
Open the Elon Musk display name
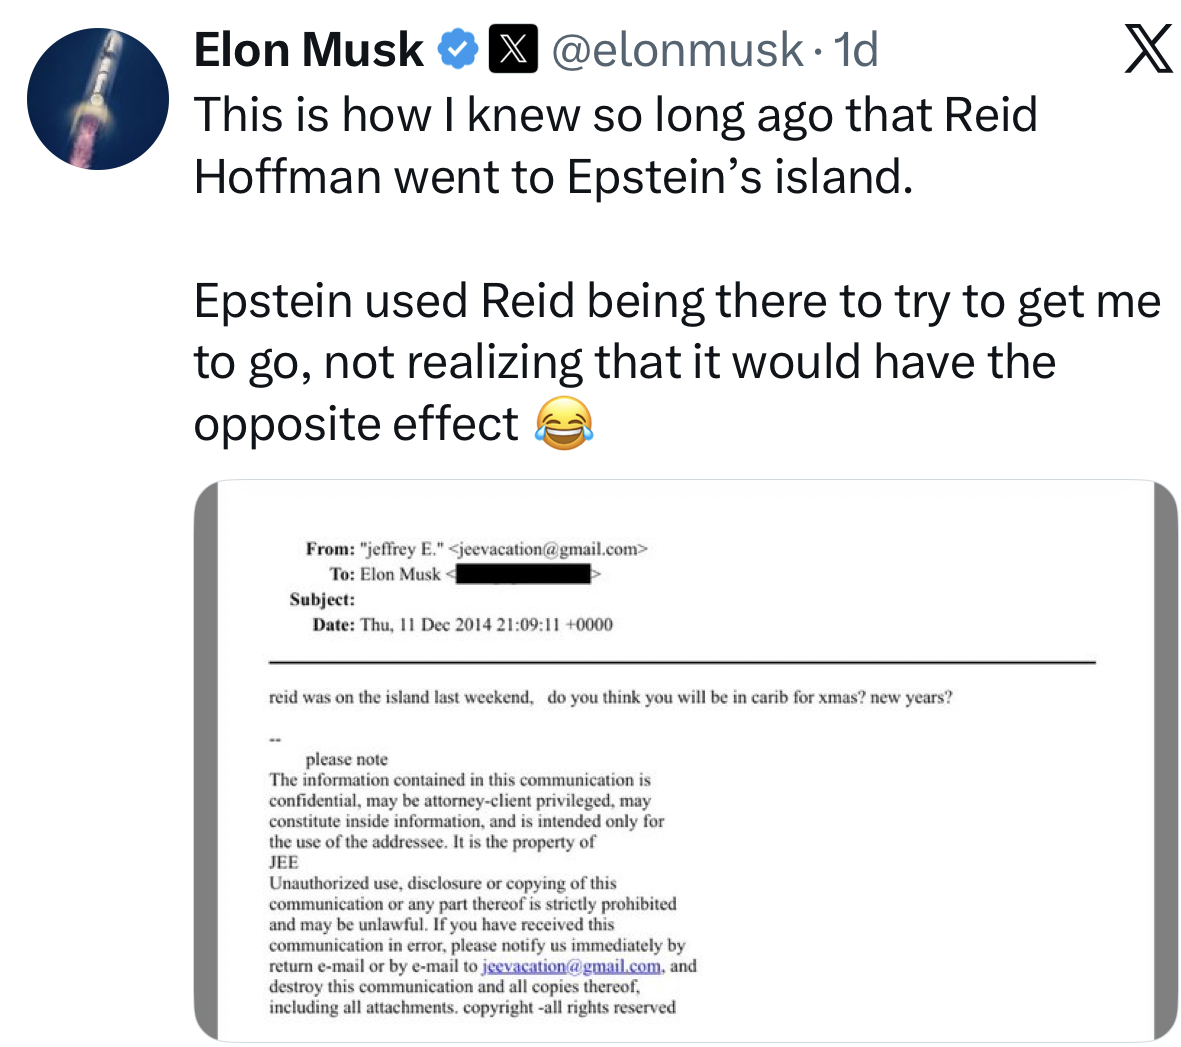308,50
